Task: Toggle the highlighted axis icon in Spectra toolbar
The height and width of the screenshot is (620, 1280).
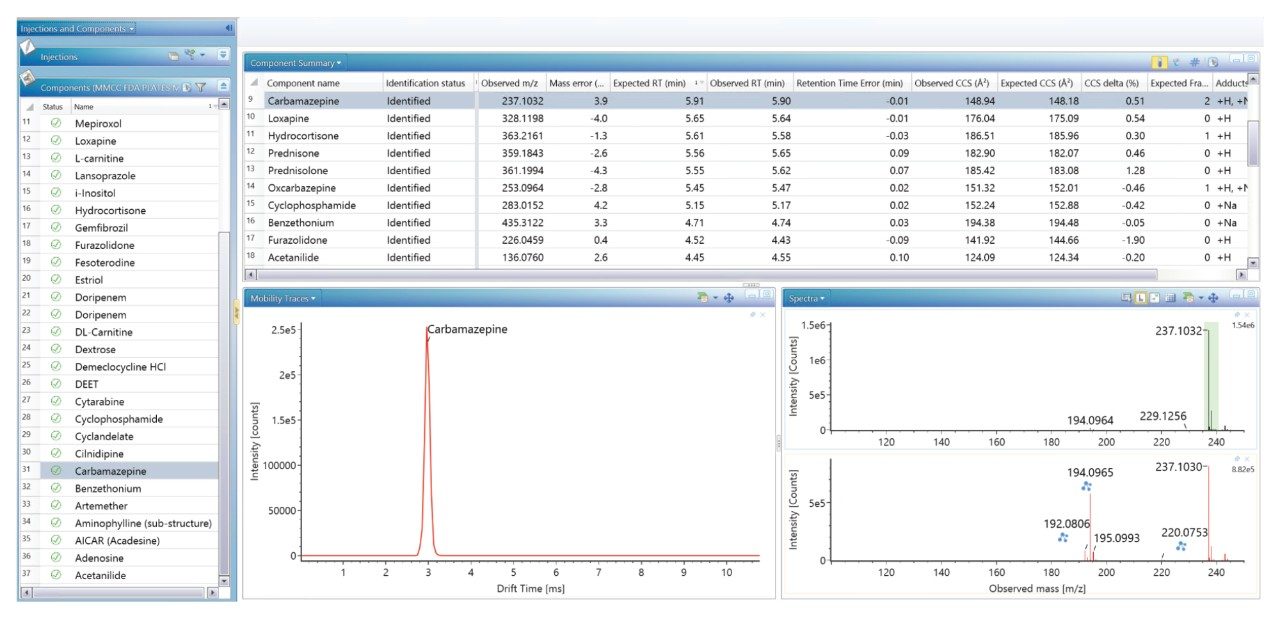Action: coord(1141,298)
